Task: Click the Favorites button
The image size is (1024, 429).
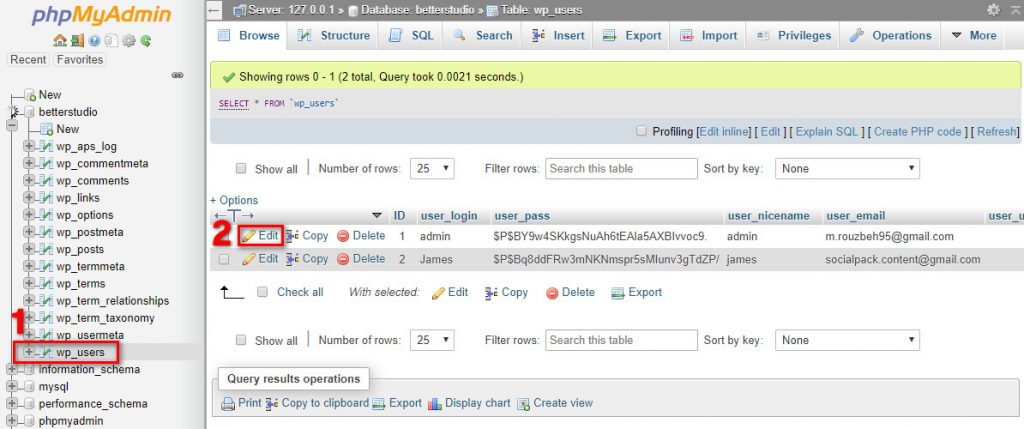Action: pos(80,59)
